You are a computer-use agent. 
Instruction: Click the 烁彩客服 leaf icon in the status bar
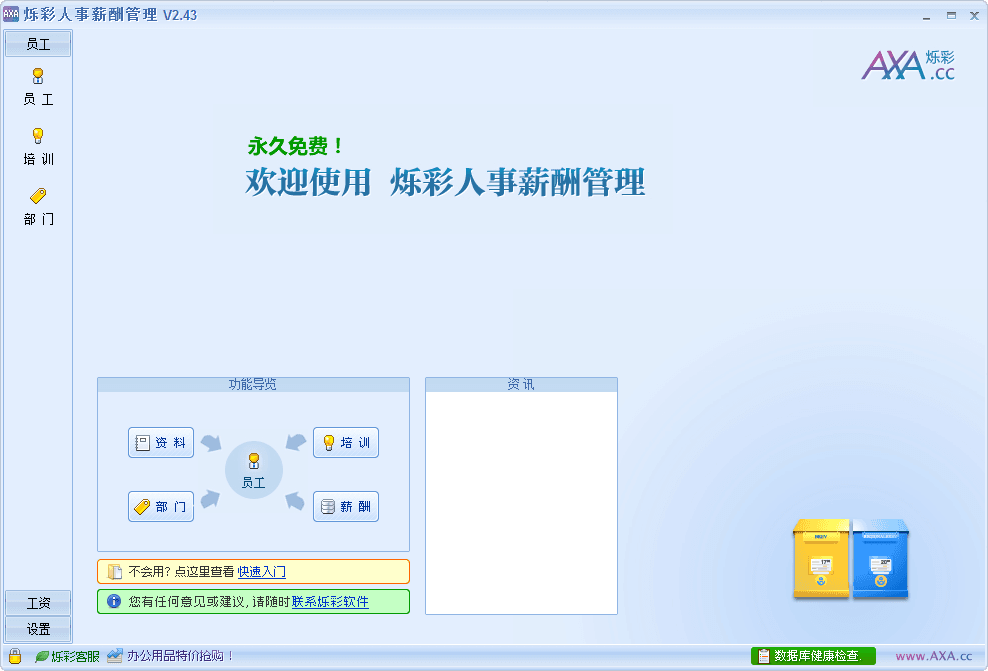[x=42, y=657]
